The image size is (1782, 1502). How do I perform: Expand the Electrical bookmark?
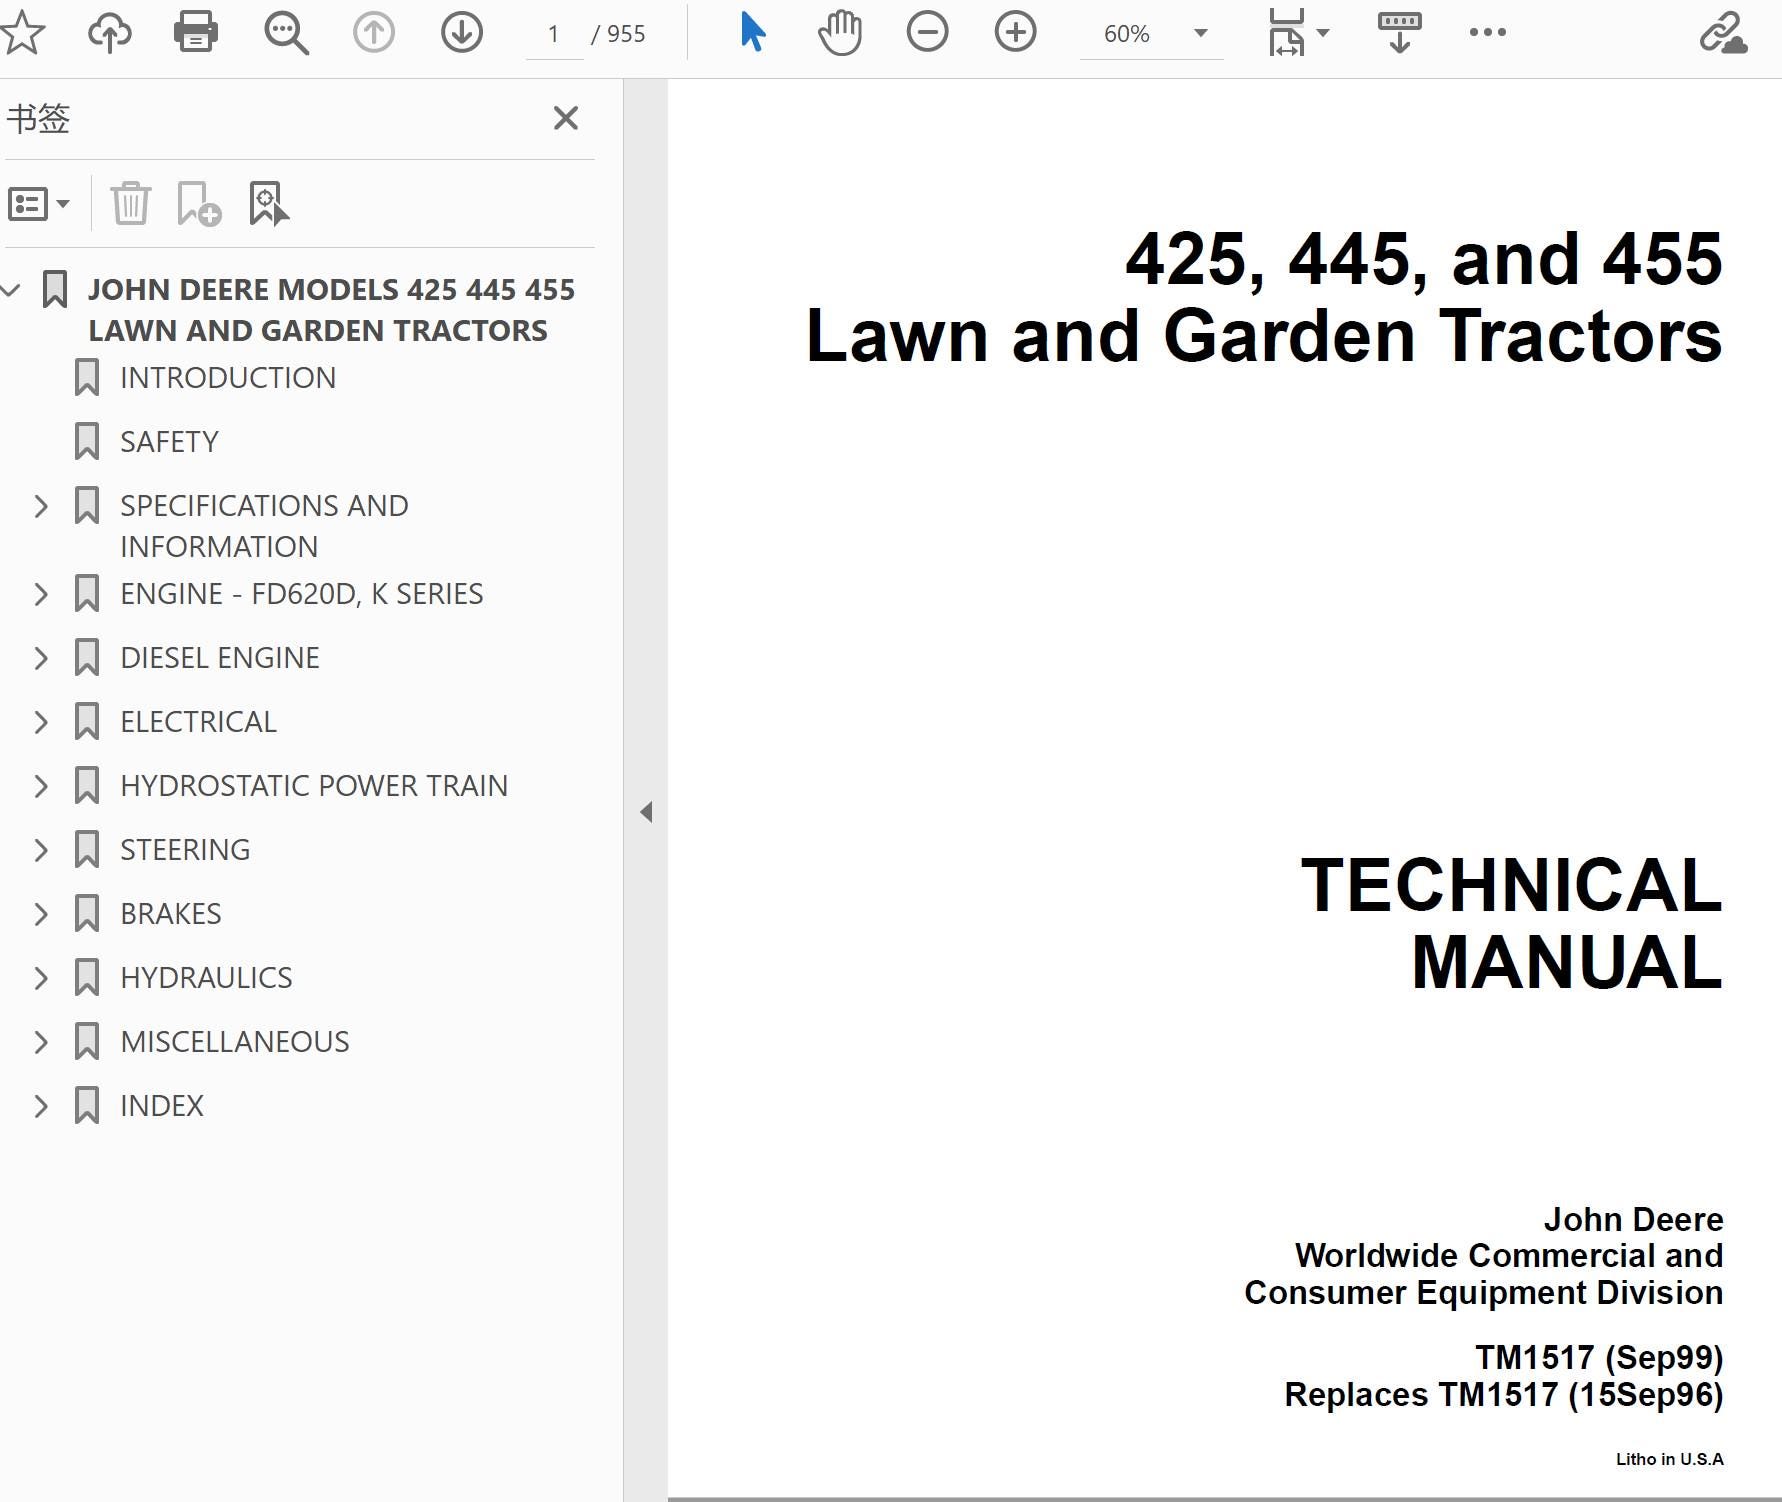pyautogui.click(x=41, y=722)
